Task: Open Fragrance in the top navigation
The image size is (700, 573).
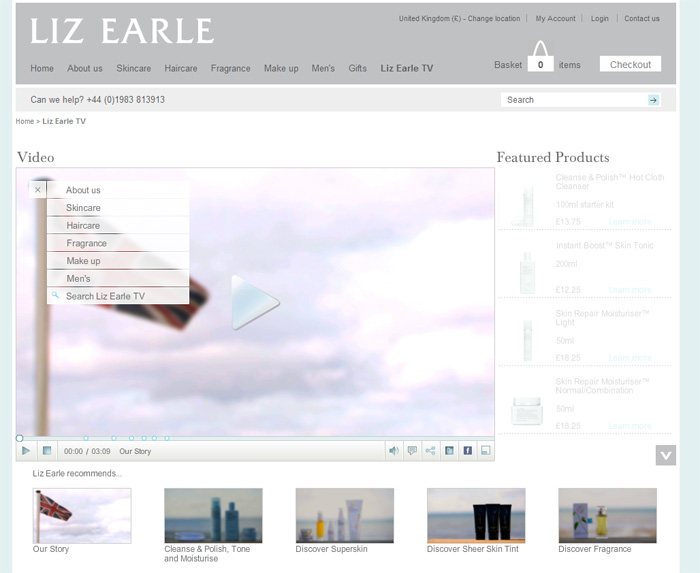Action: 230,68
